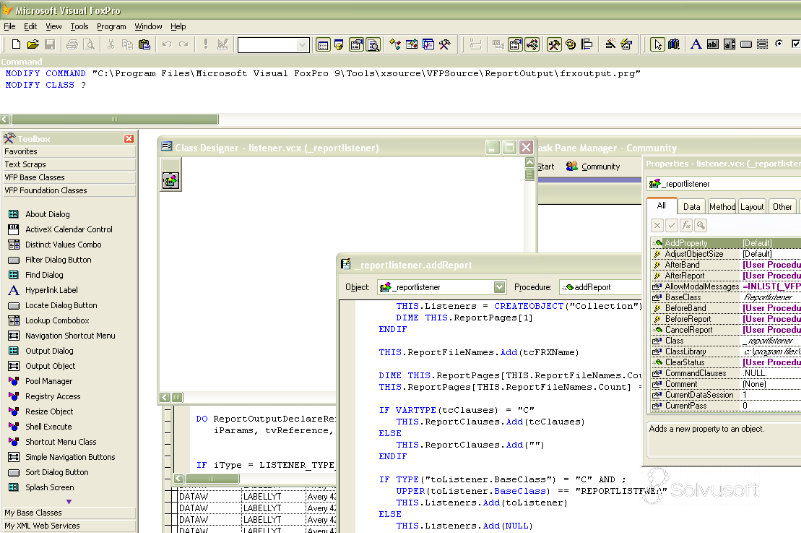The image size is (801, 533).
Task: Switch to the Other tab in Properties
Action: [782, 206]
